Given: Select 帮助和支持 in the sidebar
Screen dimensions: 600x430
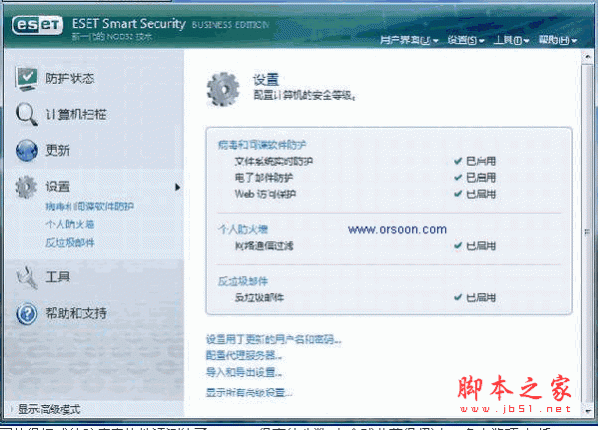Looking at the screenshot, I should 76,313.
